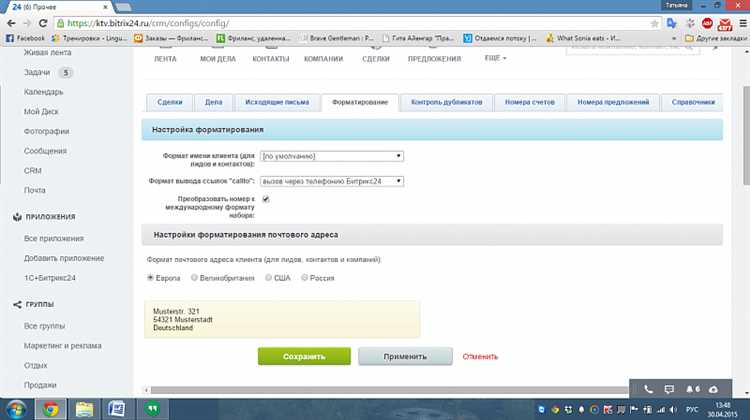Viewport: 750px width, 420px height.
Task: Toggle international number format checkbox
Action: (266, 199)
